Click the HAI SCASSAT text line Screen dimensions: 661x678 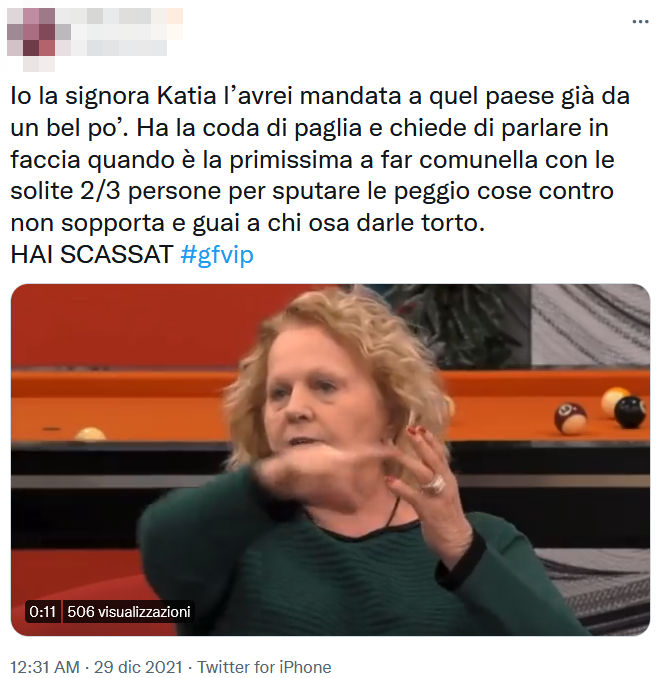(92, 255)
